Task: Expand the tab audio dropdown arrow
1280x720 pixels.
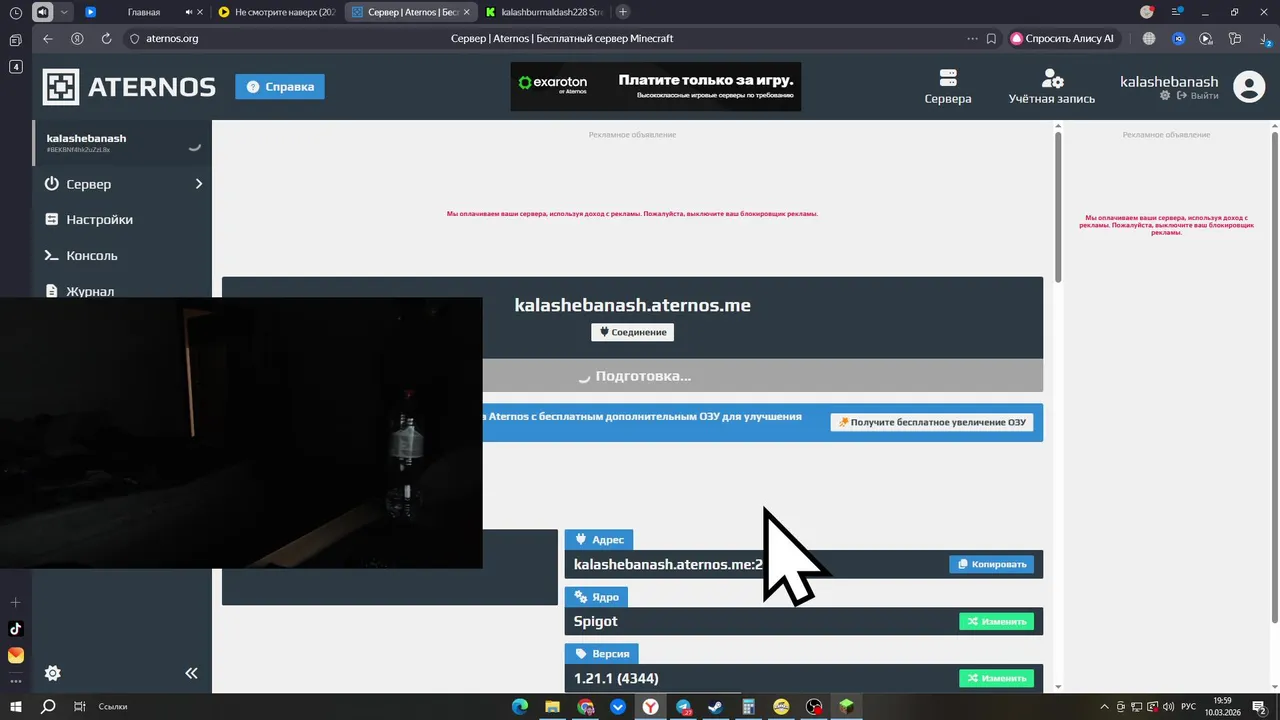Action: [65, 12]
